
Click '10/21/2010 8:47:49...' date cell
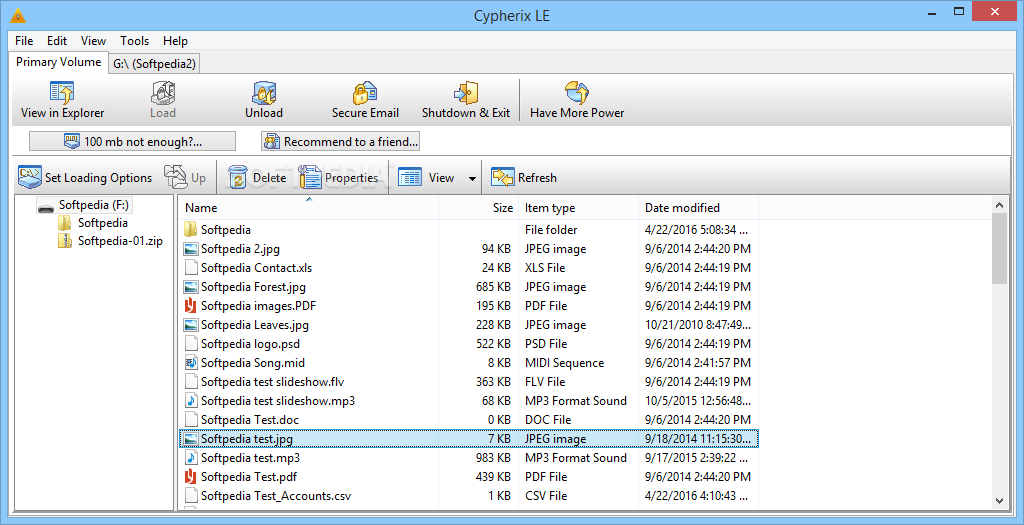(697, 325)
